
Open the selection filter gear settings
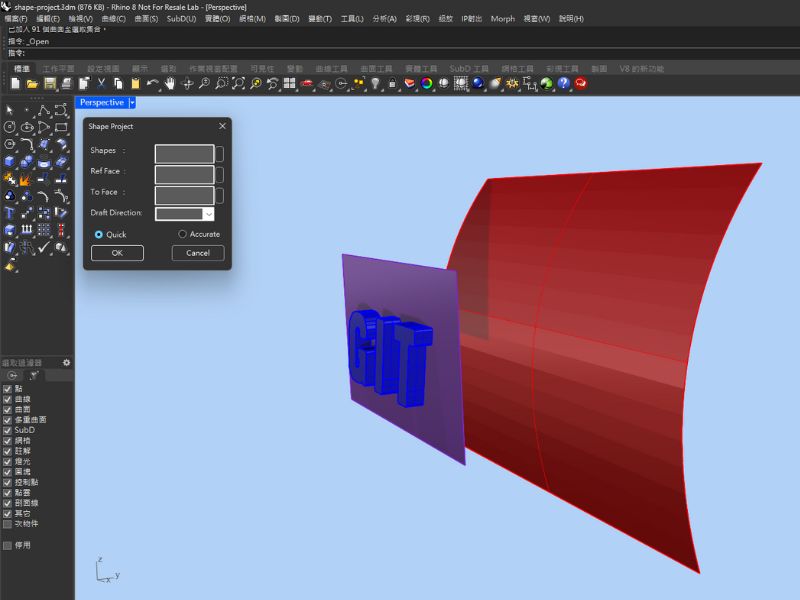click(x=67, y=362)
